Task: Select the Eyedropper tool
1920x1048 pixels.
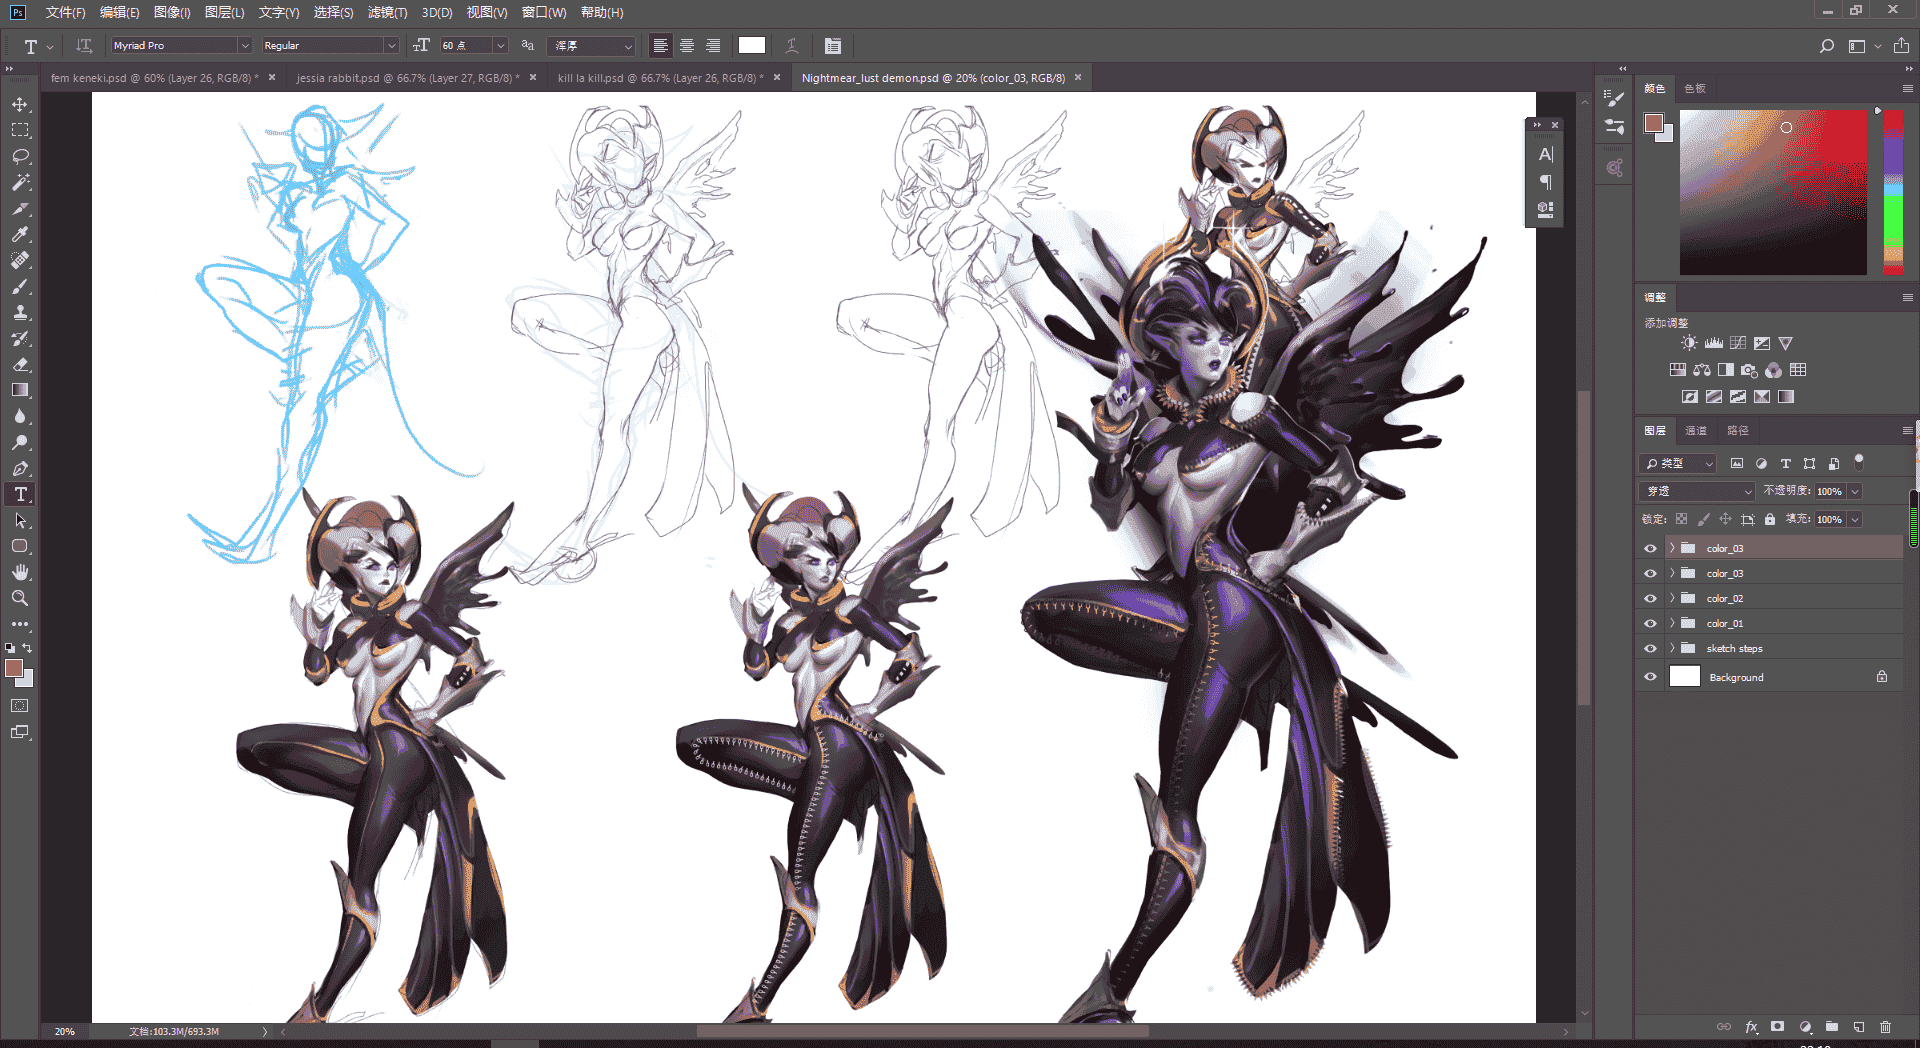Action: pyautogui.click(x=20, y=235)
